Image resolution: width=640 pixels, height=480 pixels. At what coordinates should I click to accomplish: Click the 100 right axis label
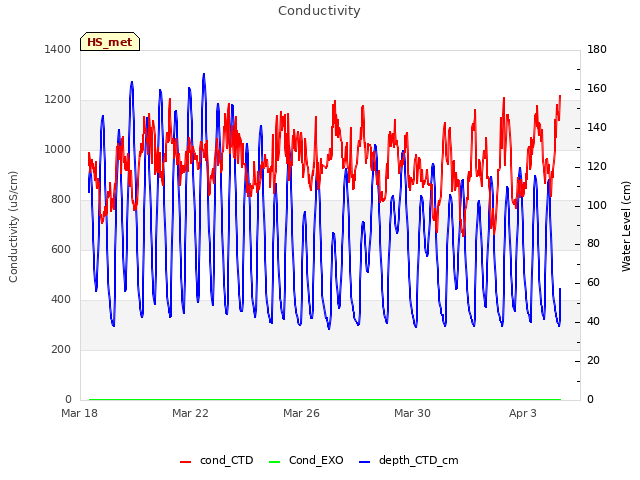pyautogui.click(x=597, y=205)
